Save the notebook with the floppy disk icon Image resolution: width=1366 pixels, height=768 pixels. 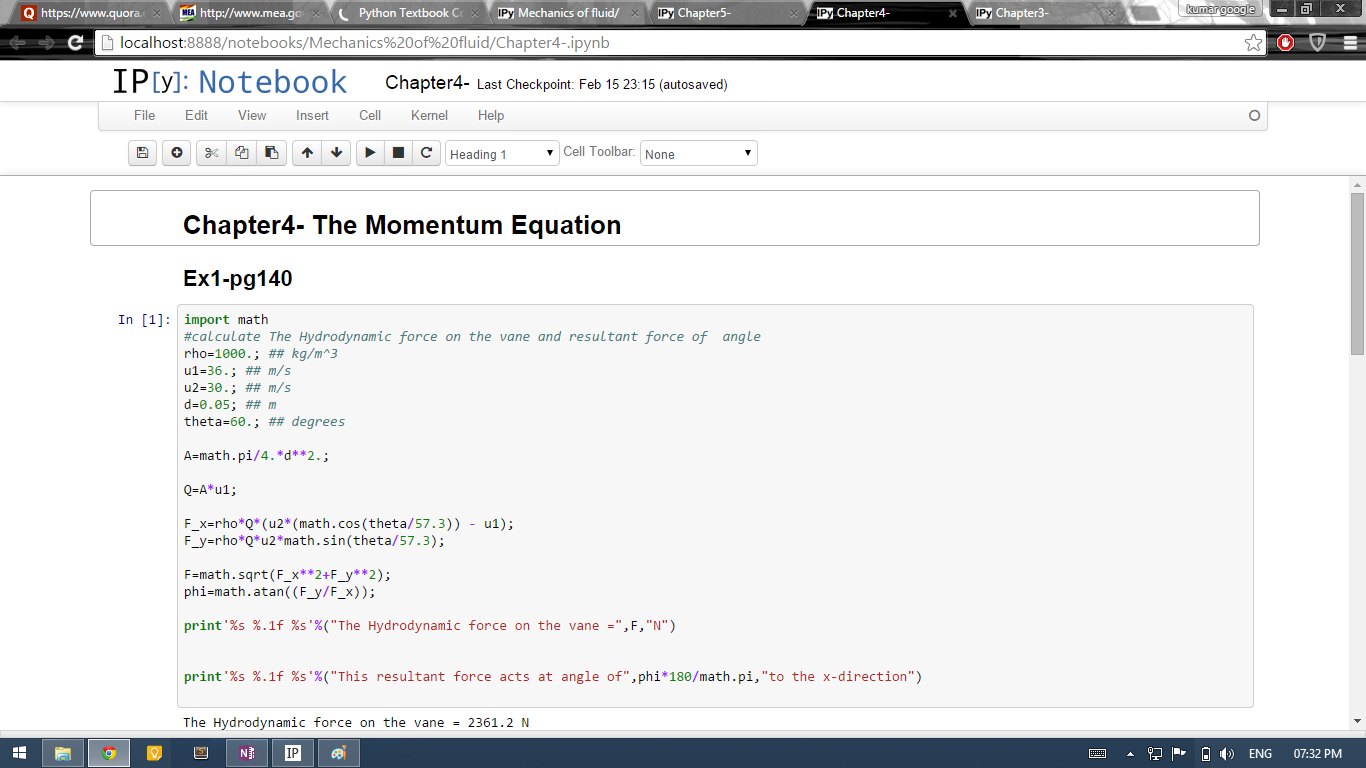[142, 153]
